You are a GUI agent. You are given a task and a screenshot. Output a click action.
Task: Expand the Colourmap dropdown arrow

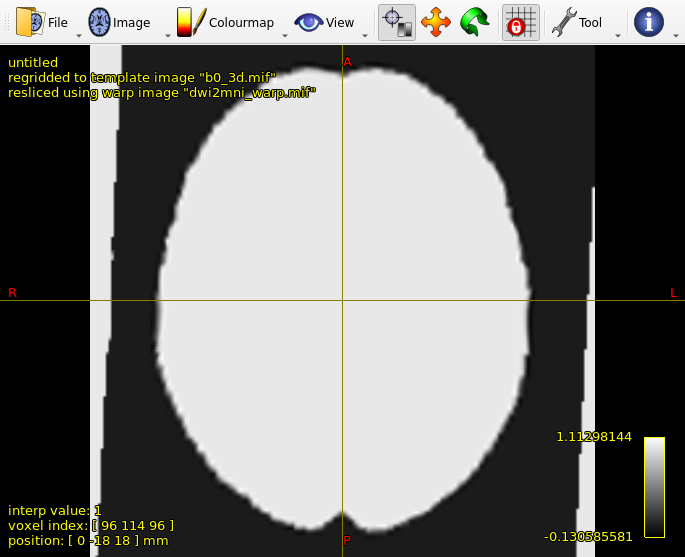pyautogui.click(x=285, y=36)
